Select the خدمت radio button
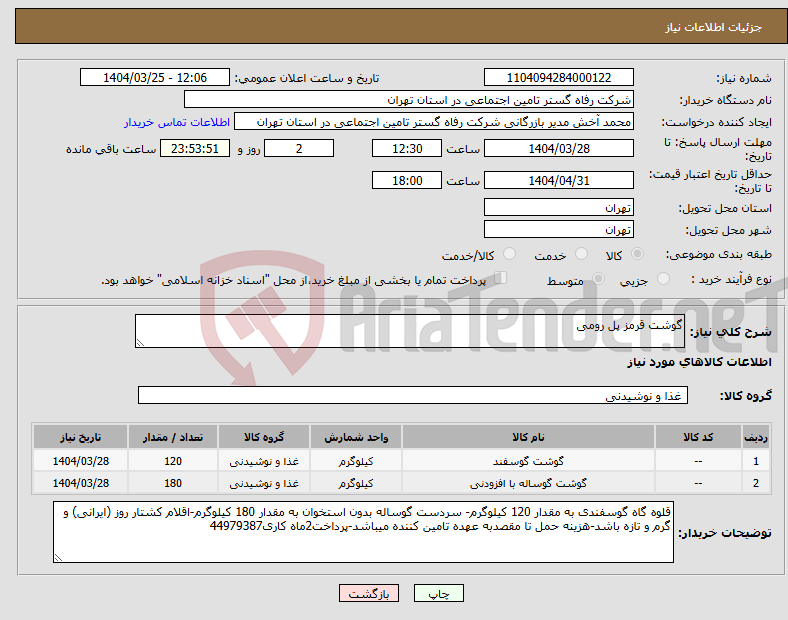 click(581, 254)
